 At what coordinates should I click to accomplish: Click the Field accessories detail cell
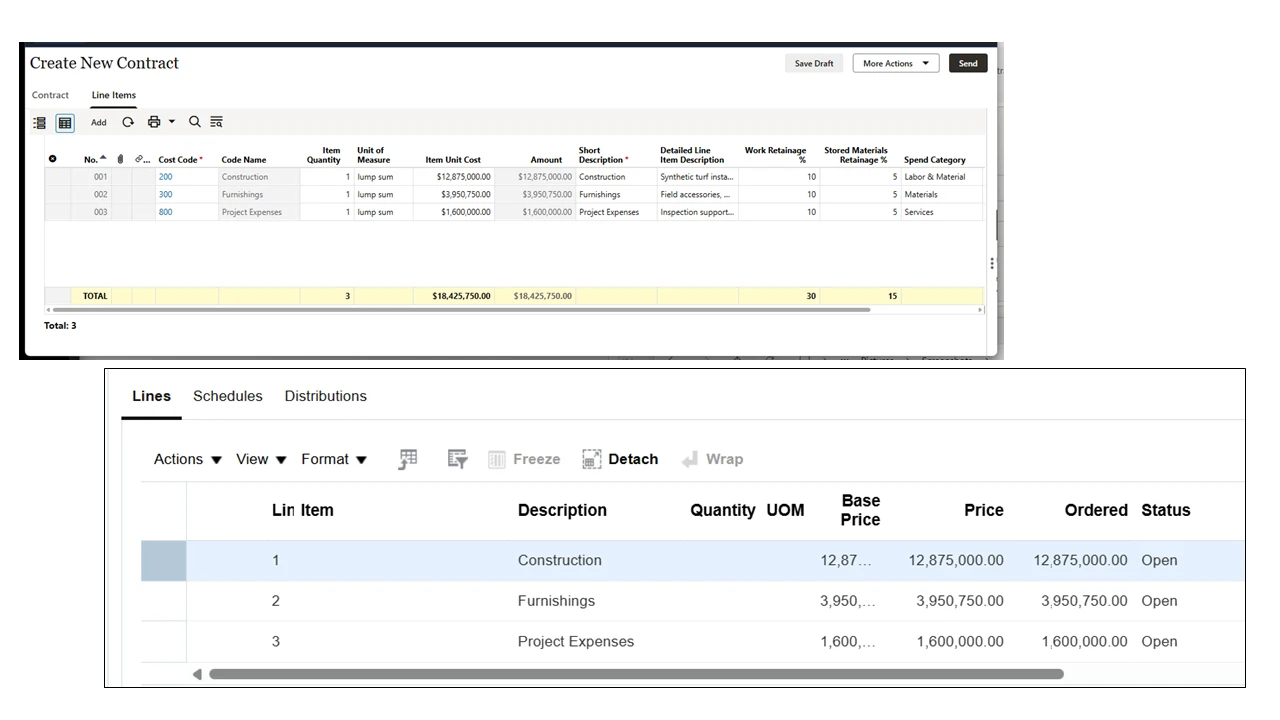(x=697, y=195)
